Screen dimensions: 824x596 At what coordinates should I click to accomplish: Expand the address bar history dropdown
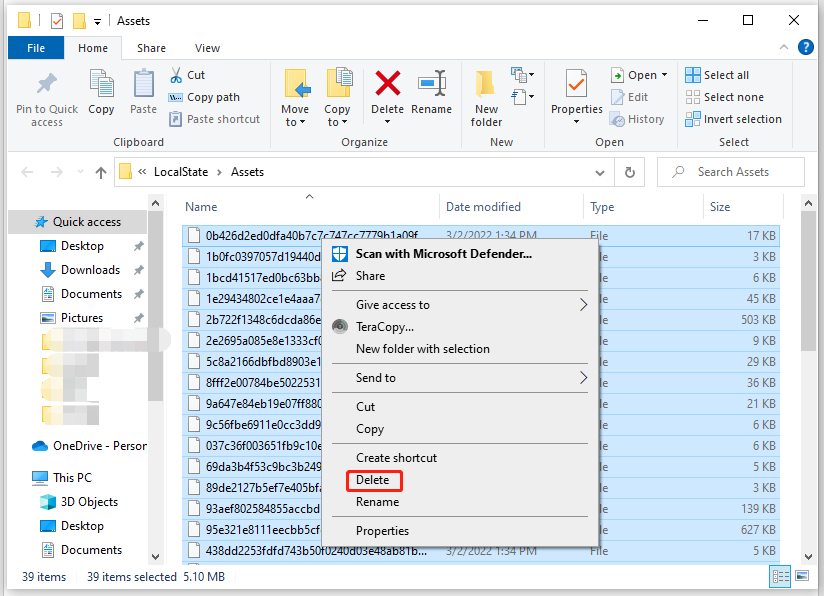coord(600,172)
